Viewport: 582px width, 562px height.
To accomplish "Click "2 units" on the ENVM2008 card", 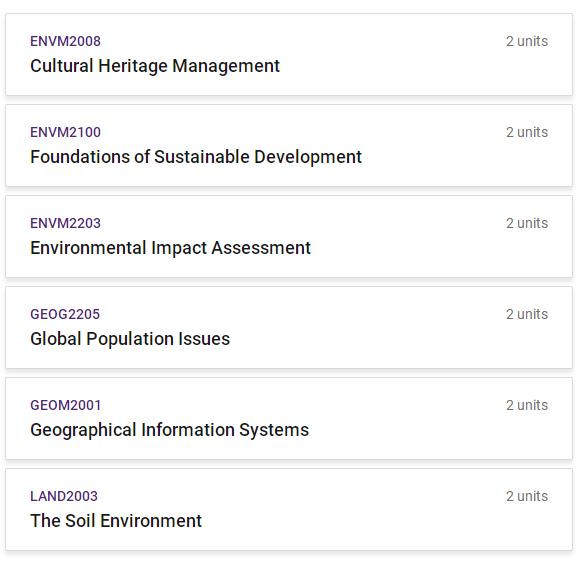I will tap(527, 41).
